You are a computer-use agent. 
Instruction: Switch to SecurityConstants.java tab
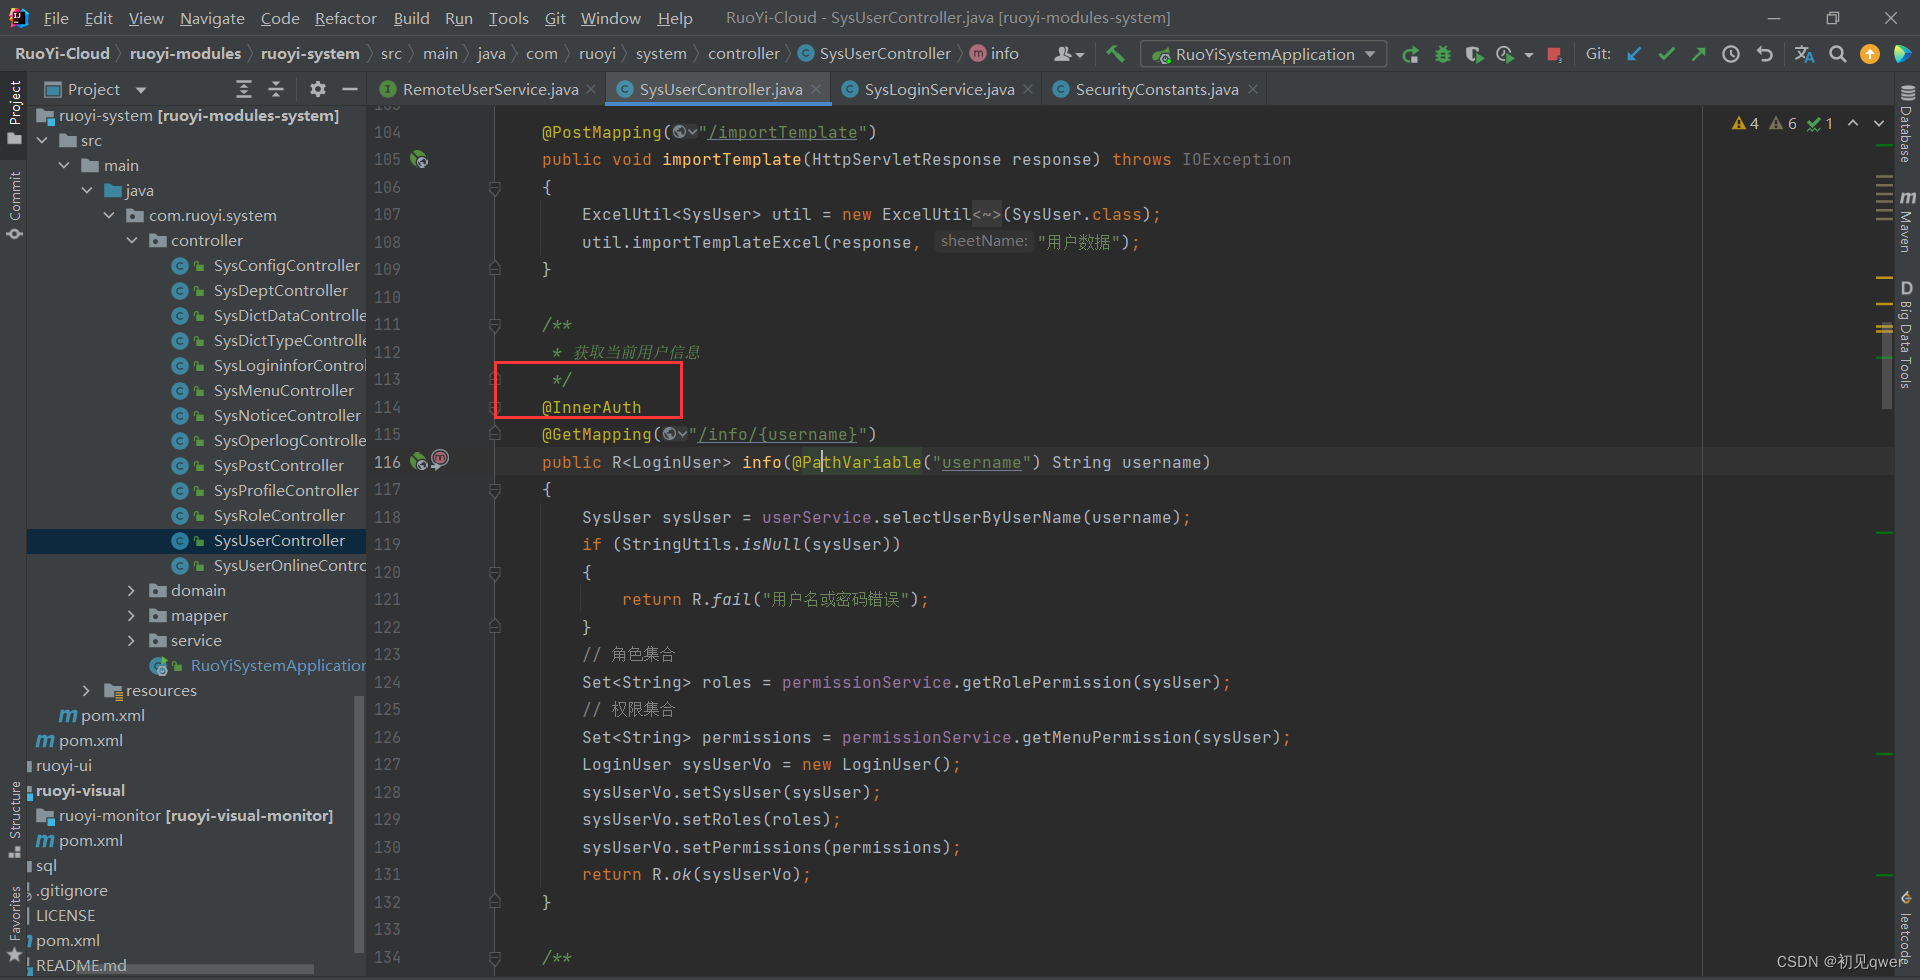[1156, 89]
